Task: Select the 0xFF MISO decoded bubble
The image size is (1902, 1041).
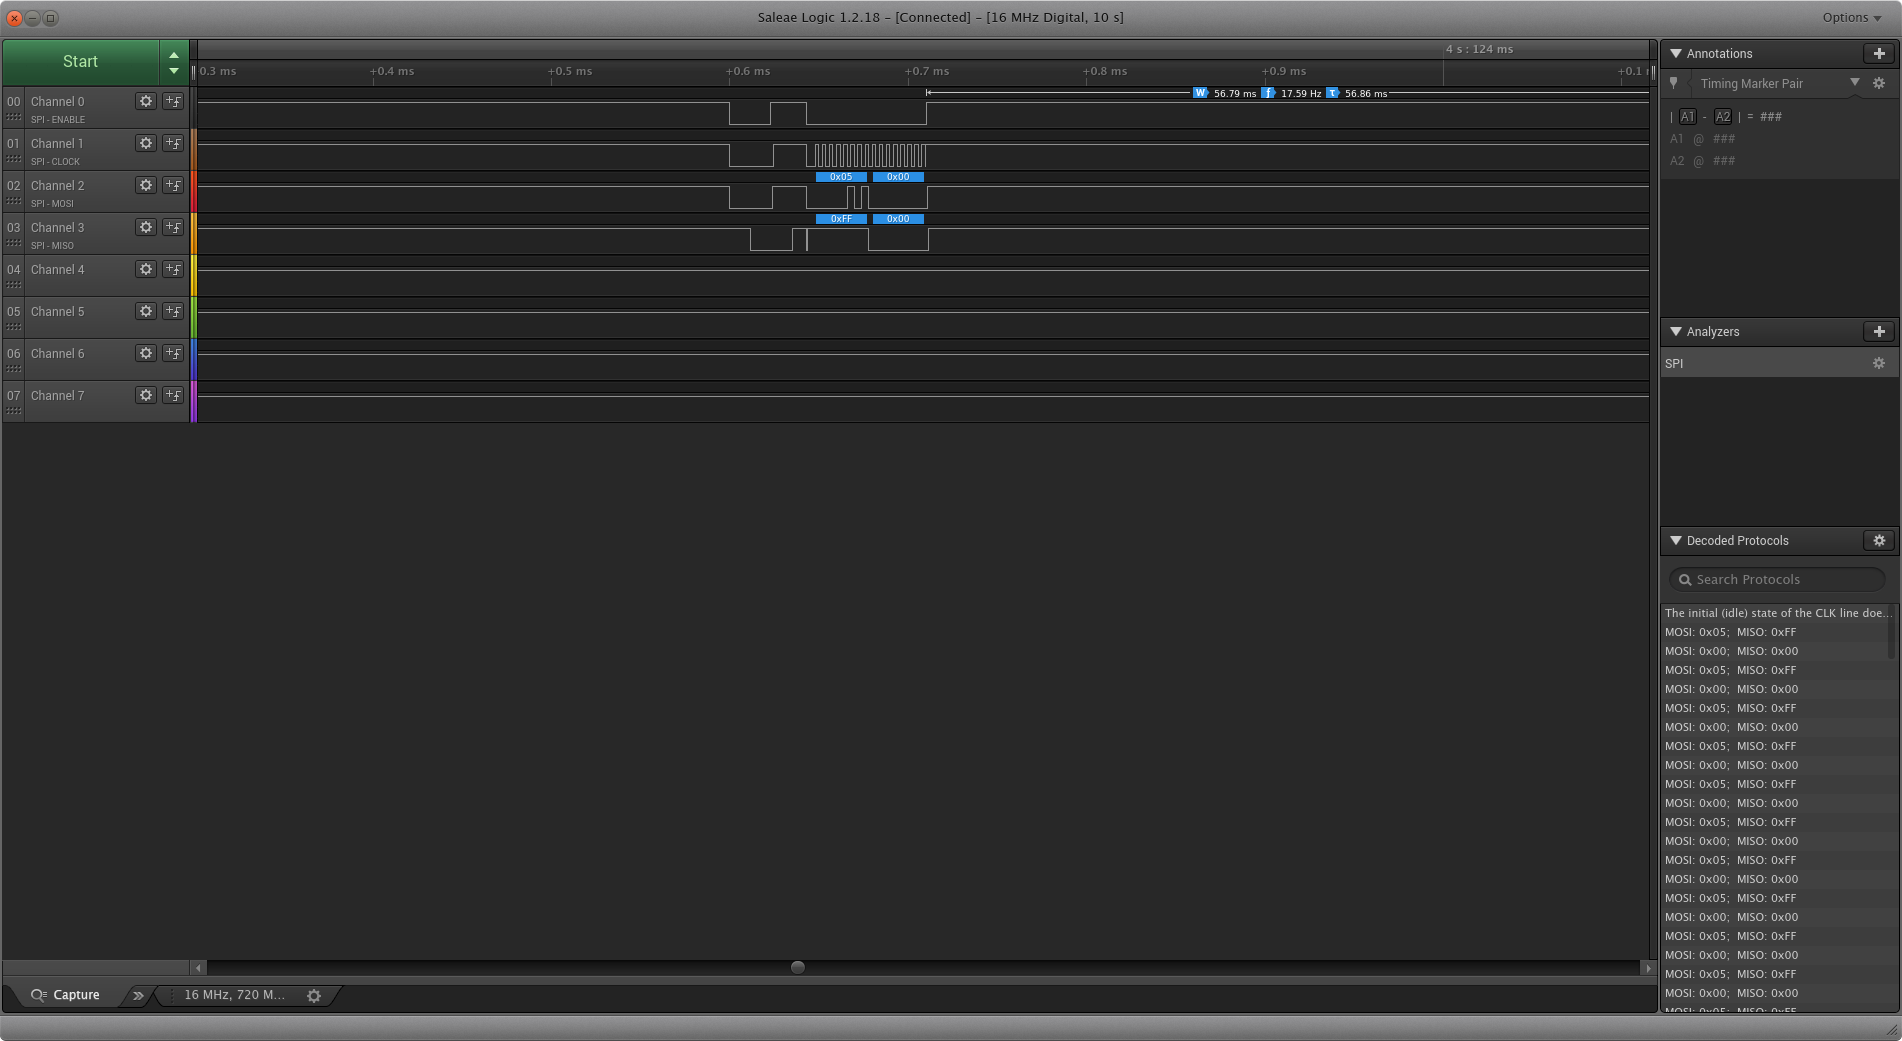Action: (841, 219)
